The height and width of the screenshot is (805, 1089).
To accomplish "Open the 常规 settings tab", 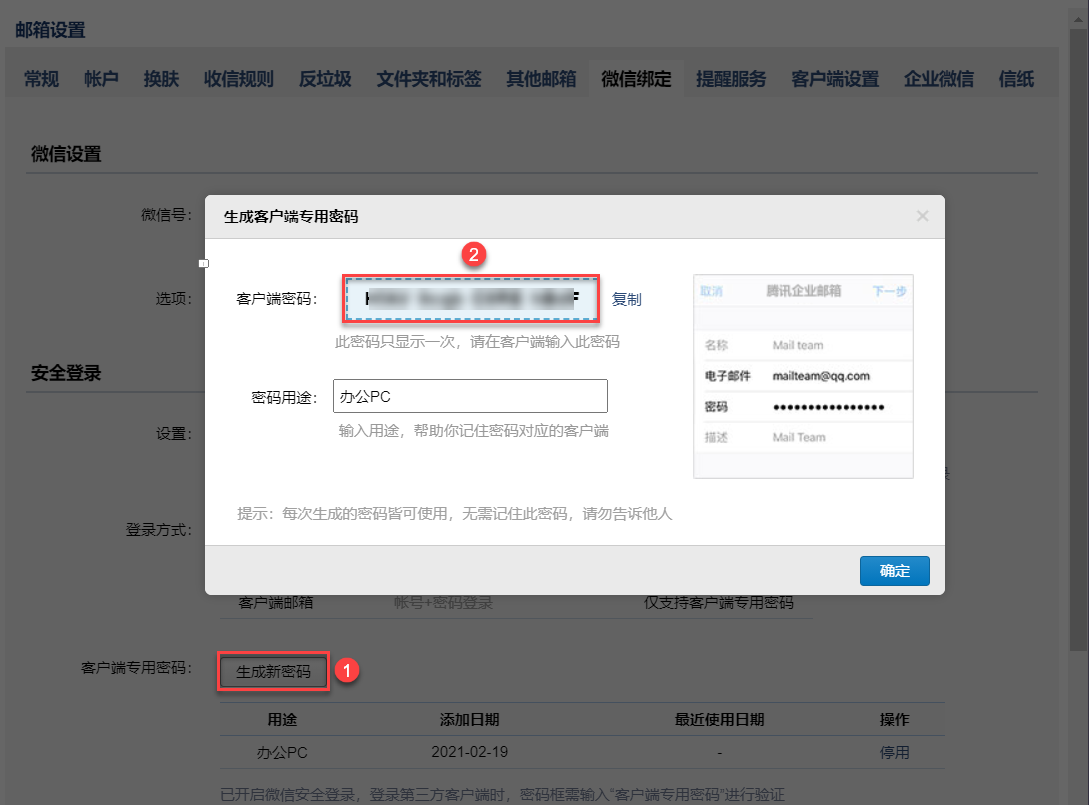I will point(42,79).
